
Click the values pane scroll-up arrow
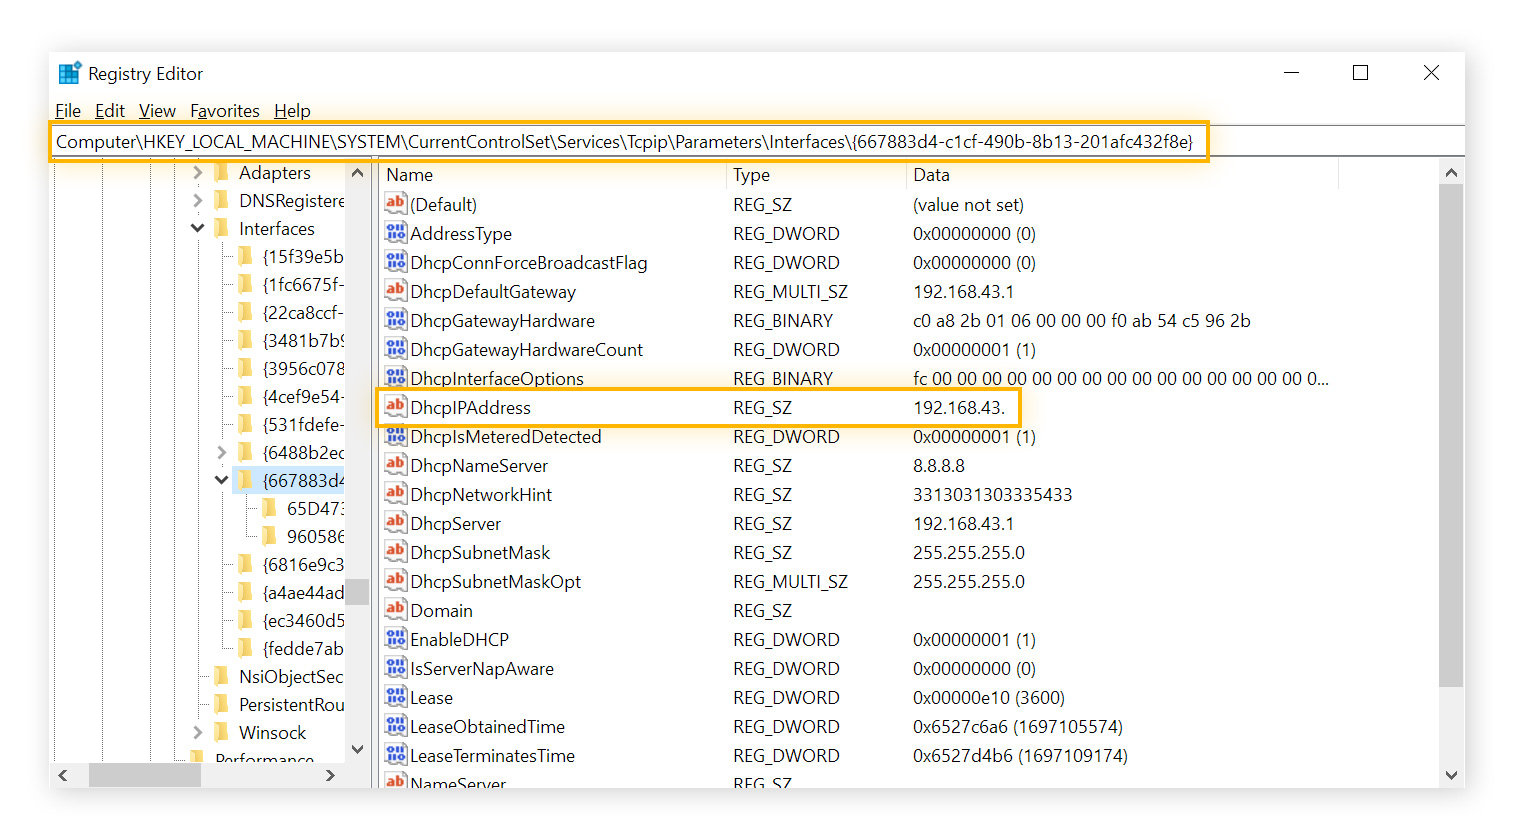[x=1451, y=173]
